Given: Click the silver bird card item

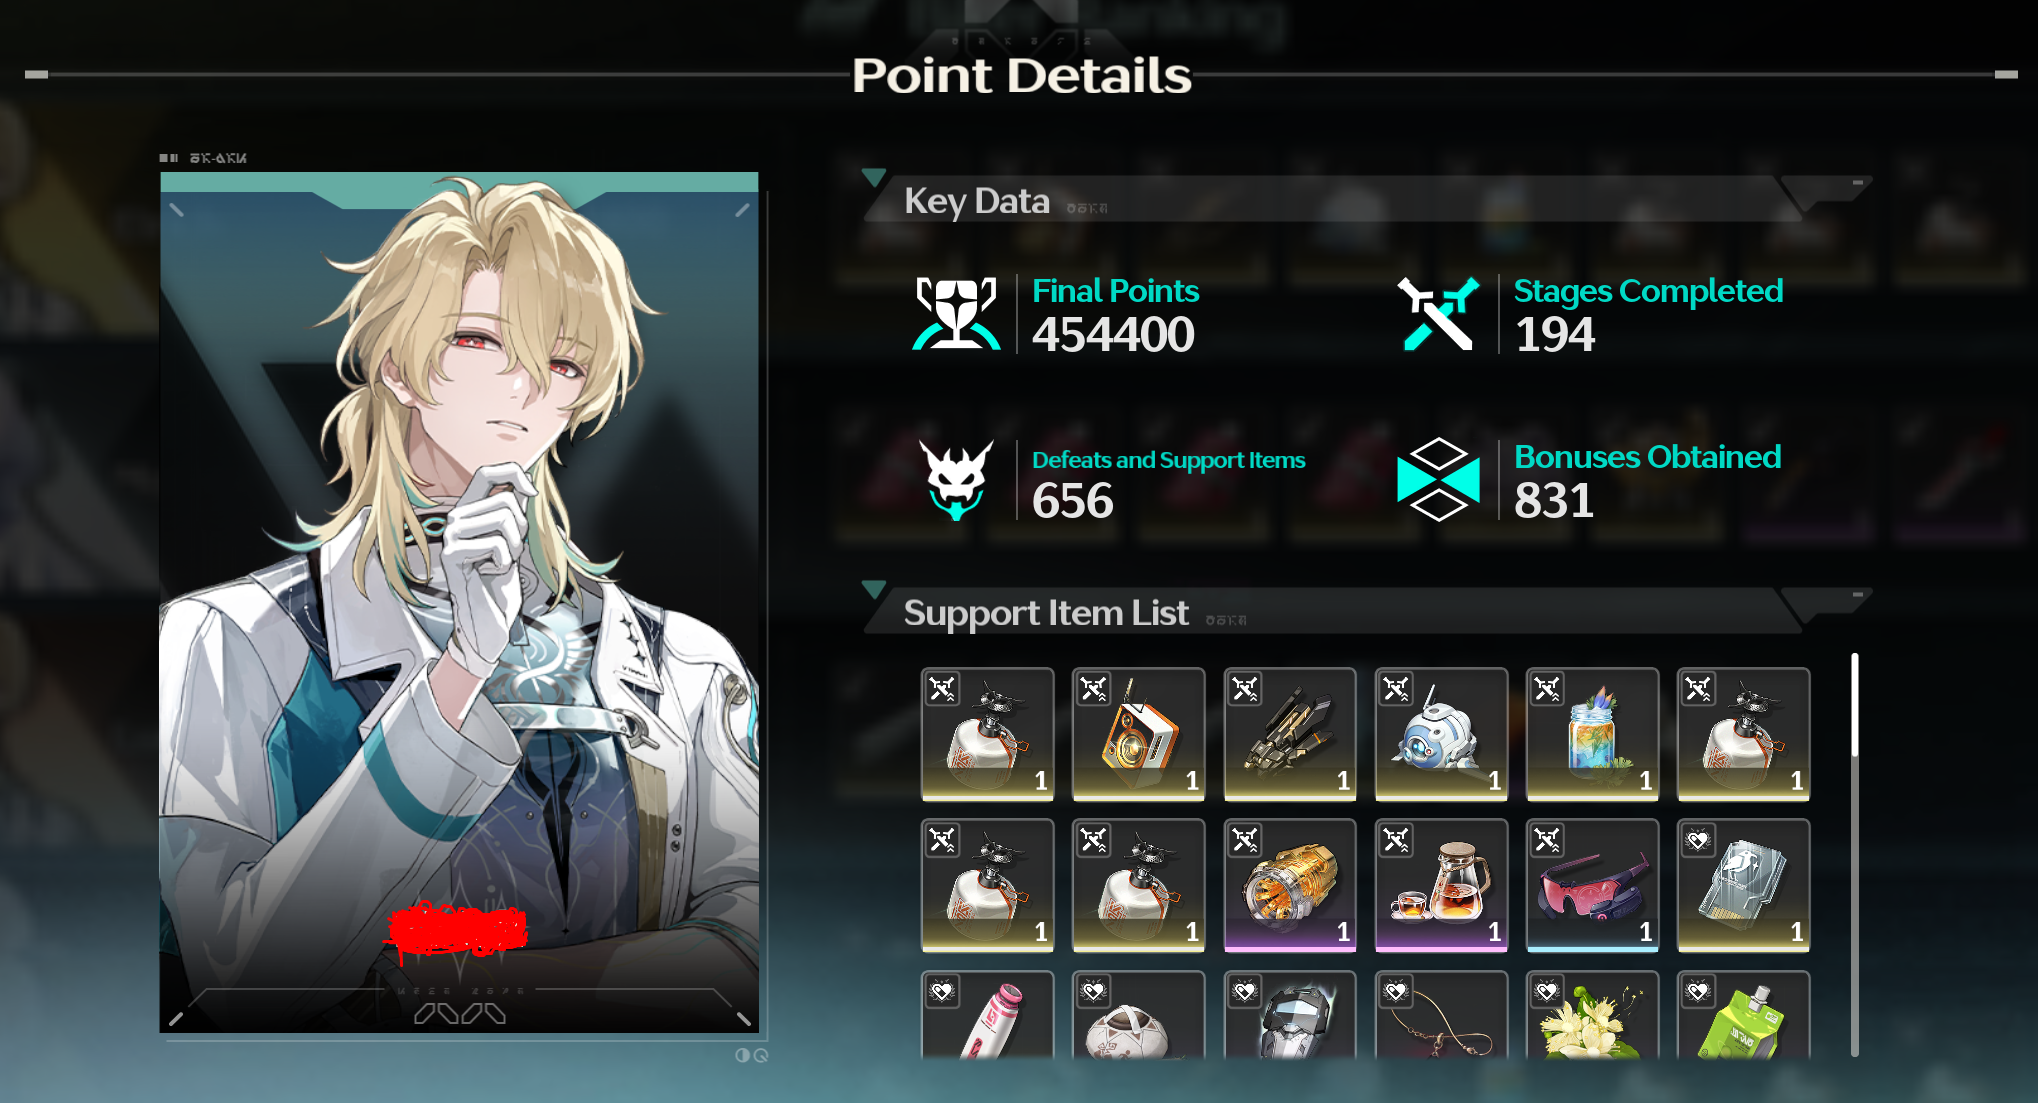Looking at the screenshot, I should [1743, 885].
